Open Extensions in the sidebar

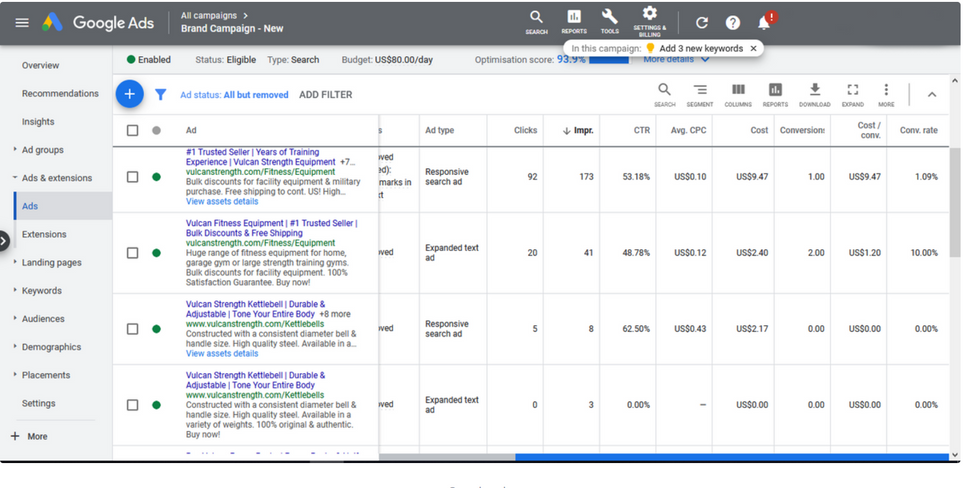pos(44,235)
